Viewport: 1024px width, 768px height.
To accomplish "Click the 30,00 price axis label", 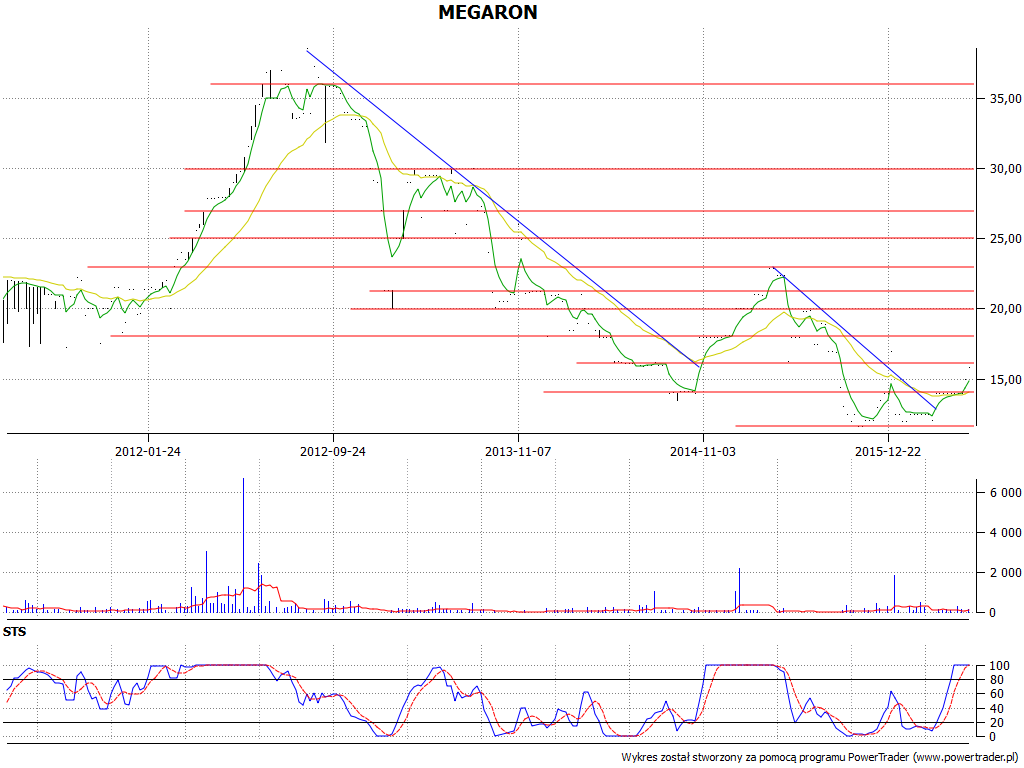I will pyautogui.click(x=1006, y=168).
